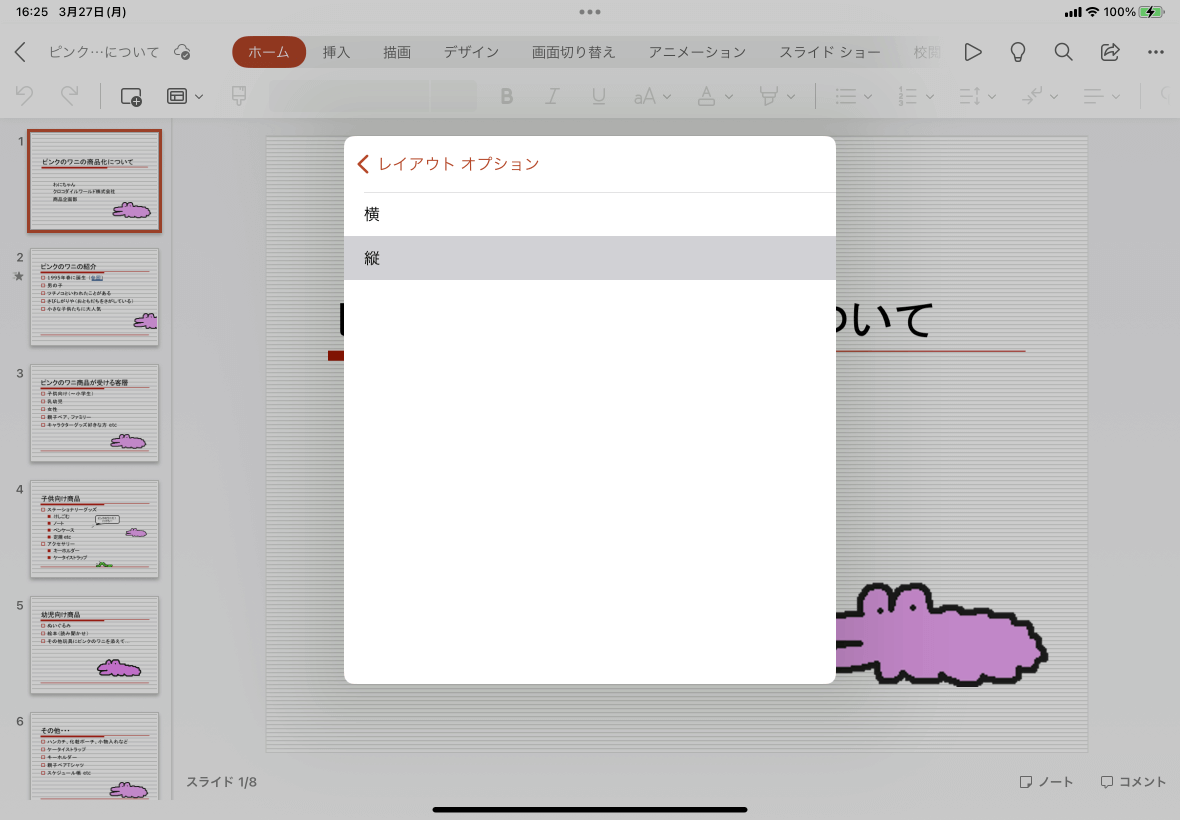Tap the Wi-Fi icon in status bar
The width and height of the screenshot is (1180, 820).
pyautogui.click(x=1093, y=12)
